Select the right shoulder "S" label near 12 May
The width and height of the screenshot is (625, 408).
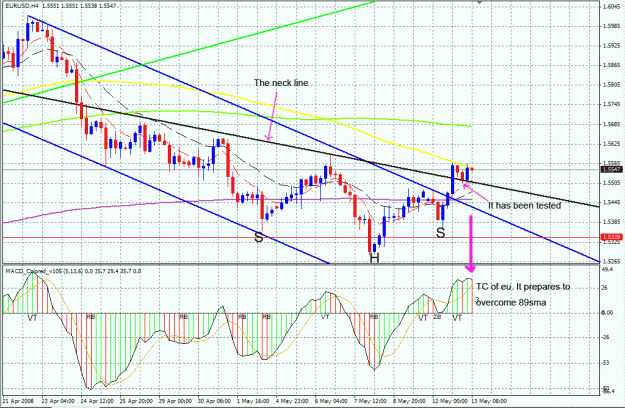pyautogui.click(x=440, y=233)
